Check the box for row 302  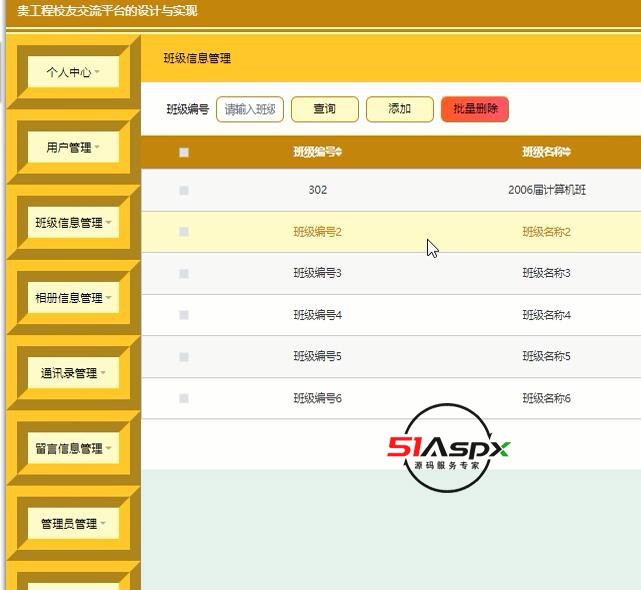point(184,191)
